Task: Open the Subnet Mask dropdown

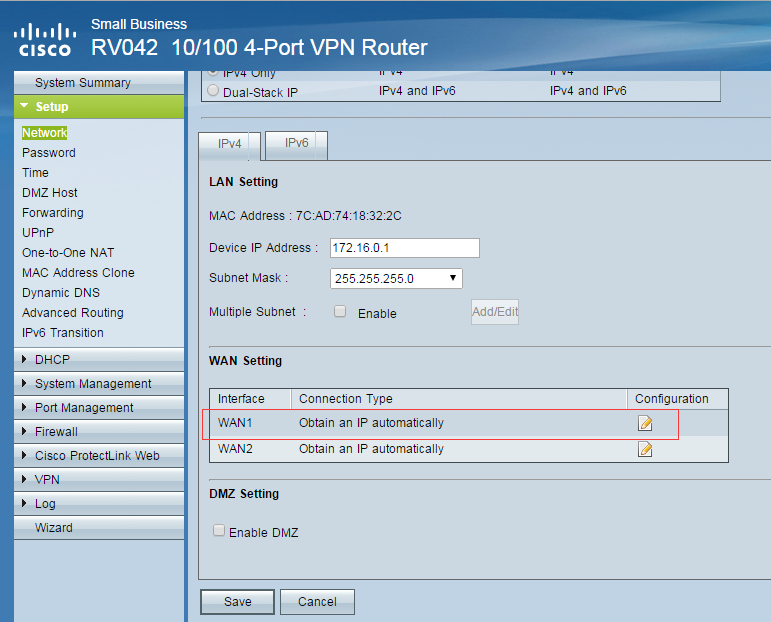Action: [x=396, y=278]
